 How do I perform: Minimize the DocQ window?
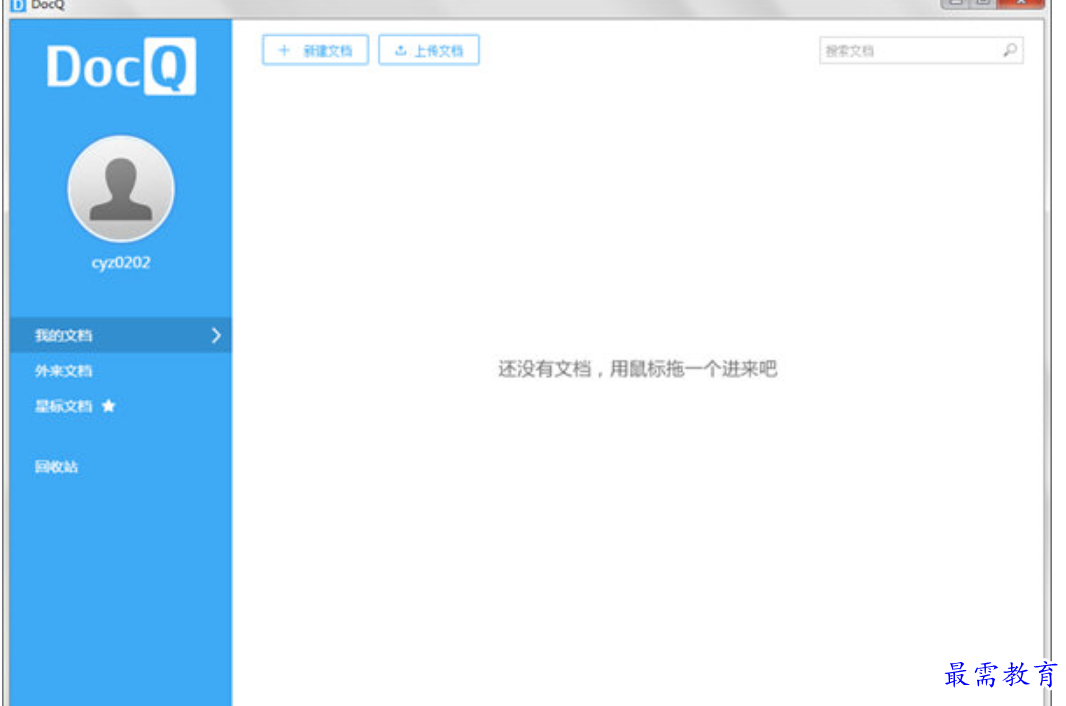(x=955, y=3)
